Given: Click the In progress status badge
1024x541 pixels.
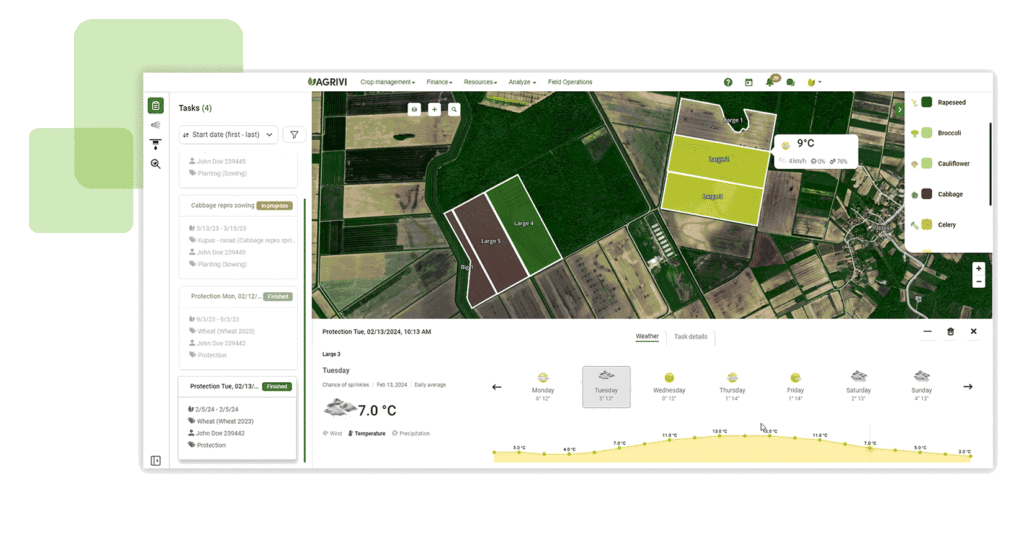Looking at the screenshot, I should coord(275,206).
